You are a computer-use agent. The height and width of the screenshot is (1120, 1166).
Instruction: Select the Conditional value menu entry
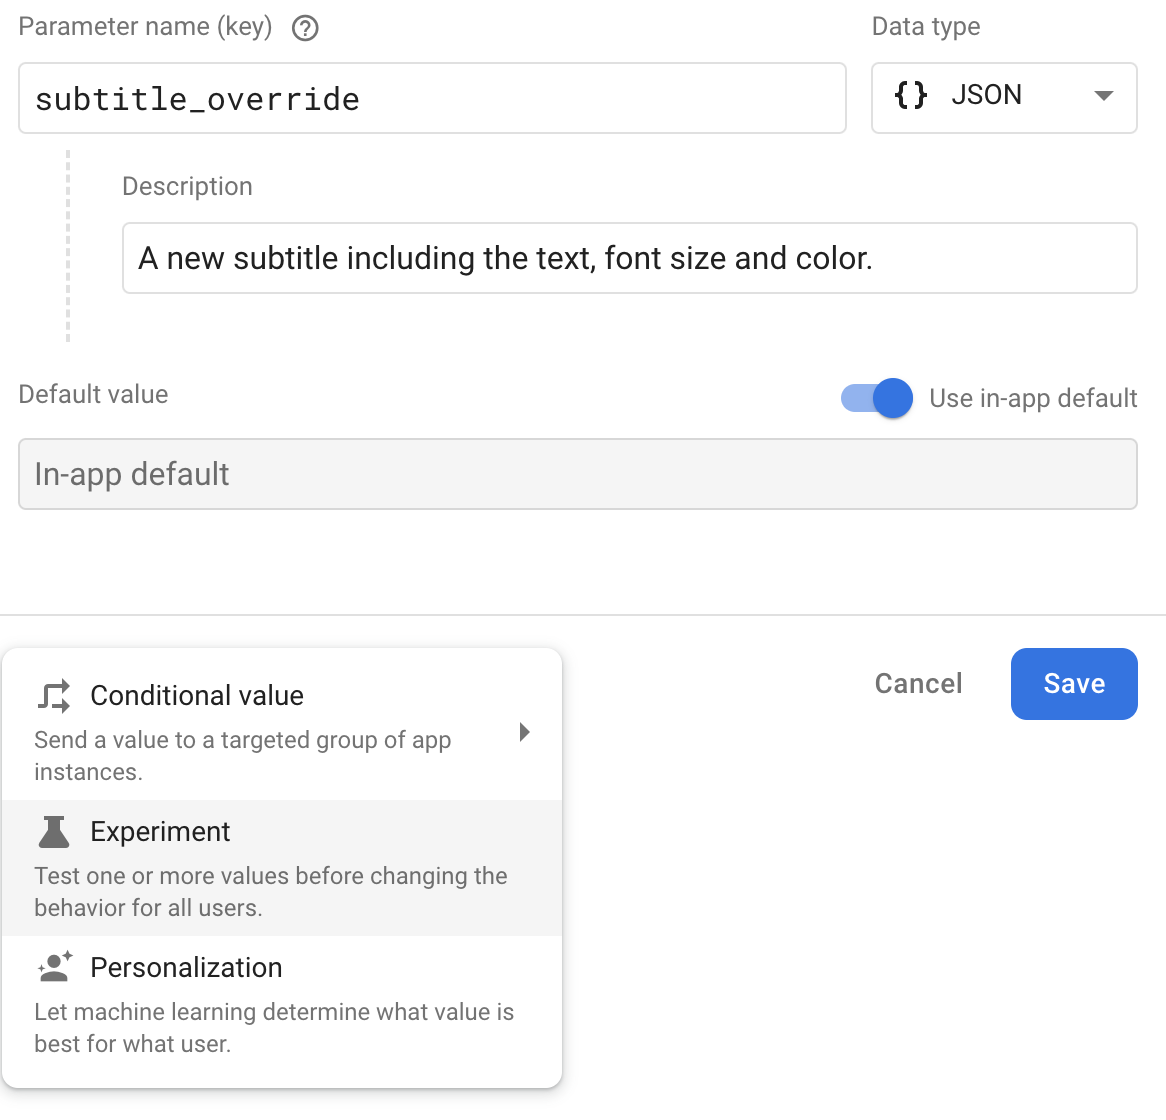click(197, 694)
